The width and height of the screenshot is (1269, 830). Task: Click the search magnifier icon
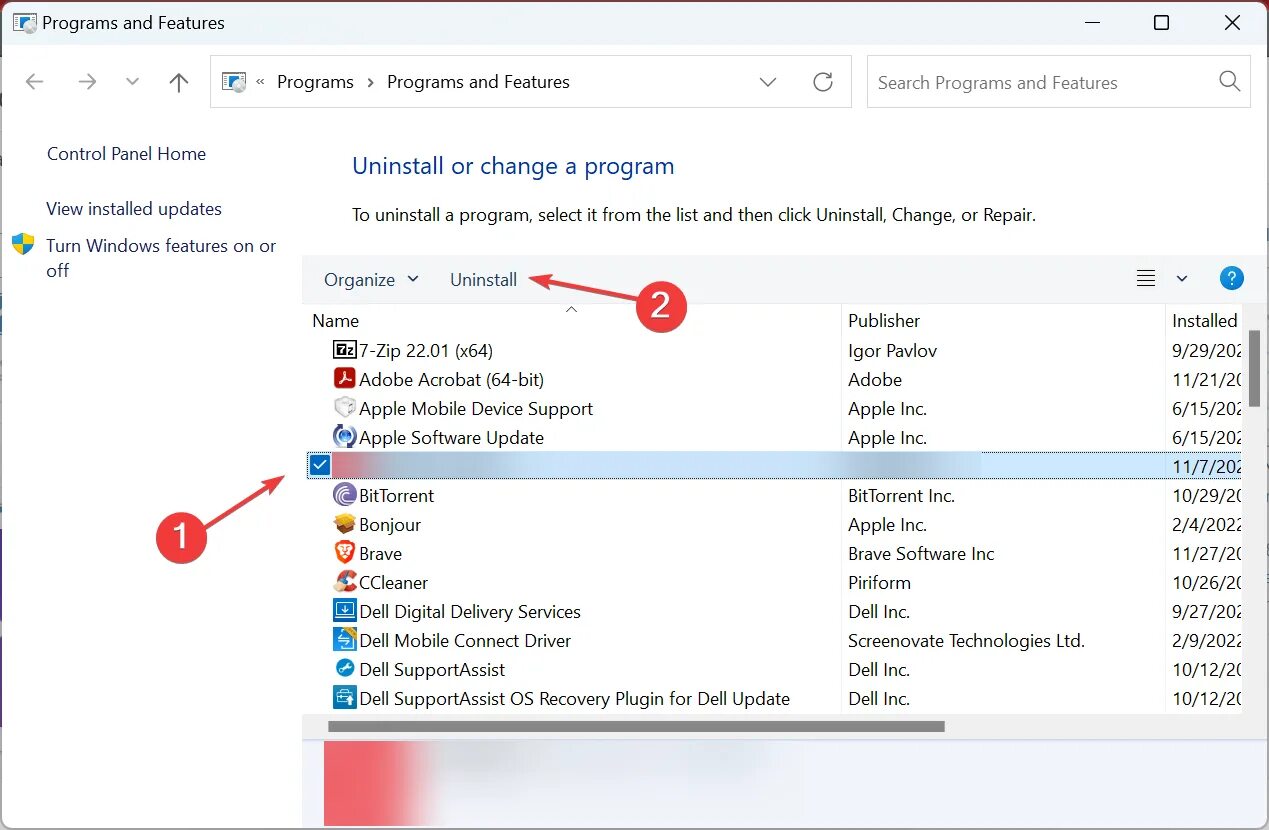(x=1230, y=82)
